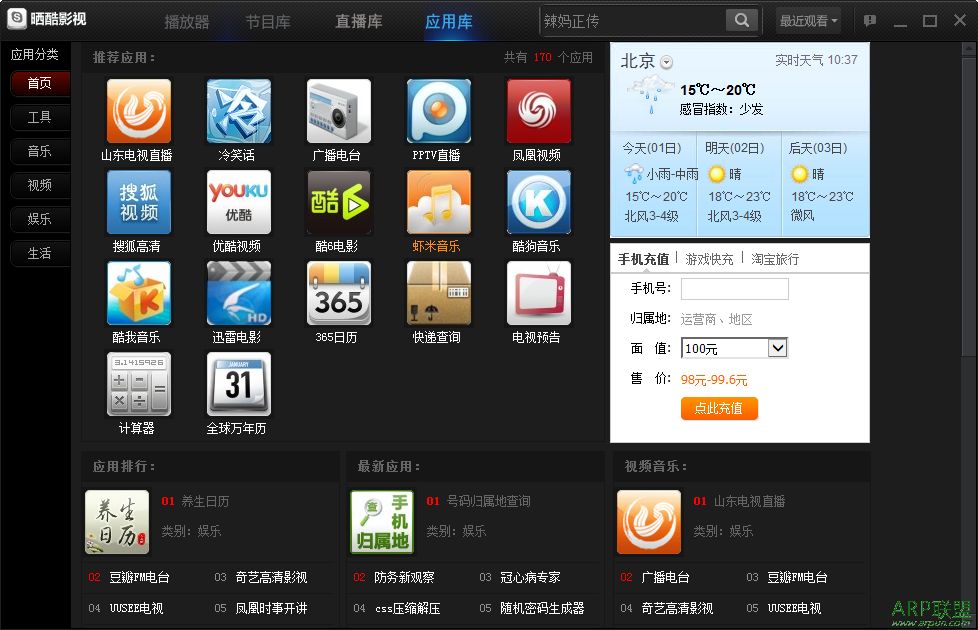Screen dimensions: 978x630
Task: Open the 冷笑话 app icon
Action: click(x=238, y=111)
